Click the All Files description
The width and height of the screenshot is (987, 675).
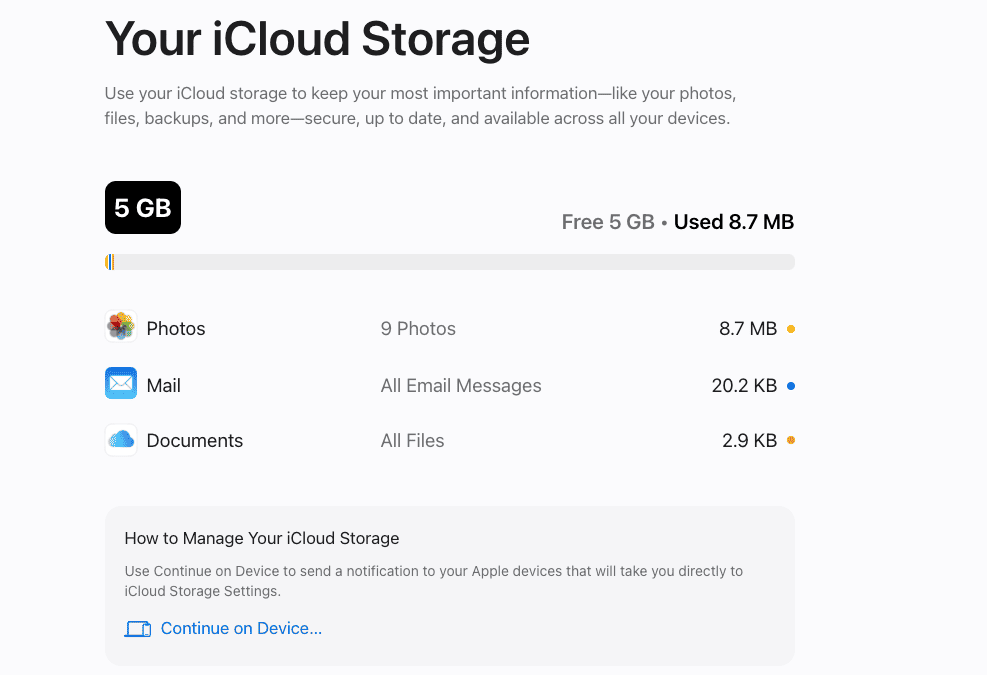[x=412, y=441]
